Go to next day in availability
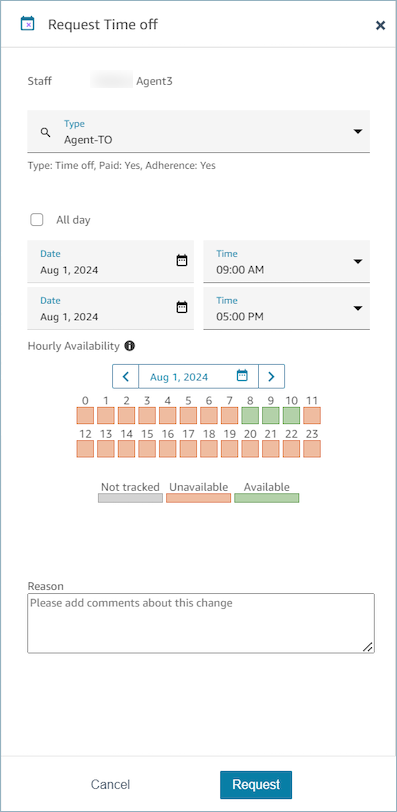Screen dimensions: 397x812 click(x=271, y=376)
